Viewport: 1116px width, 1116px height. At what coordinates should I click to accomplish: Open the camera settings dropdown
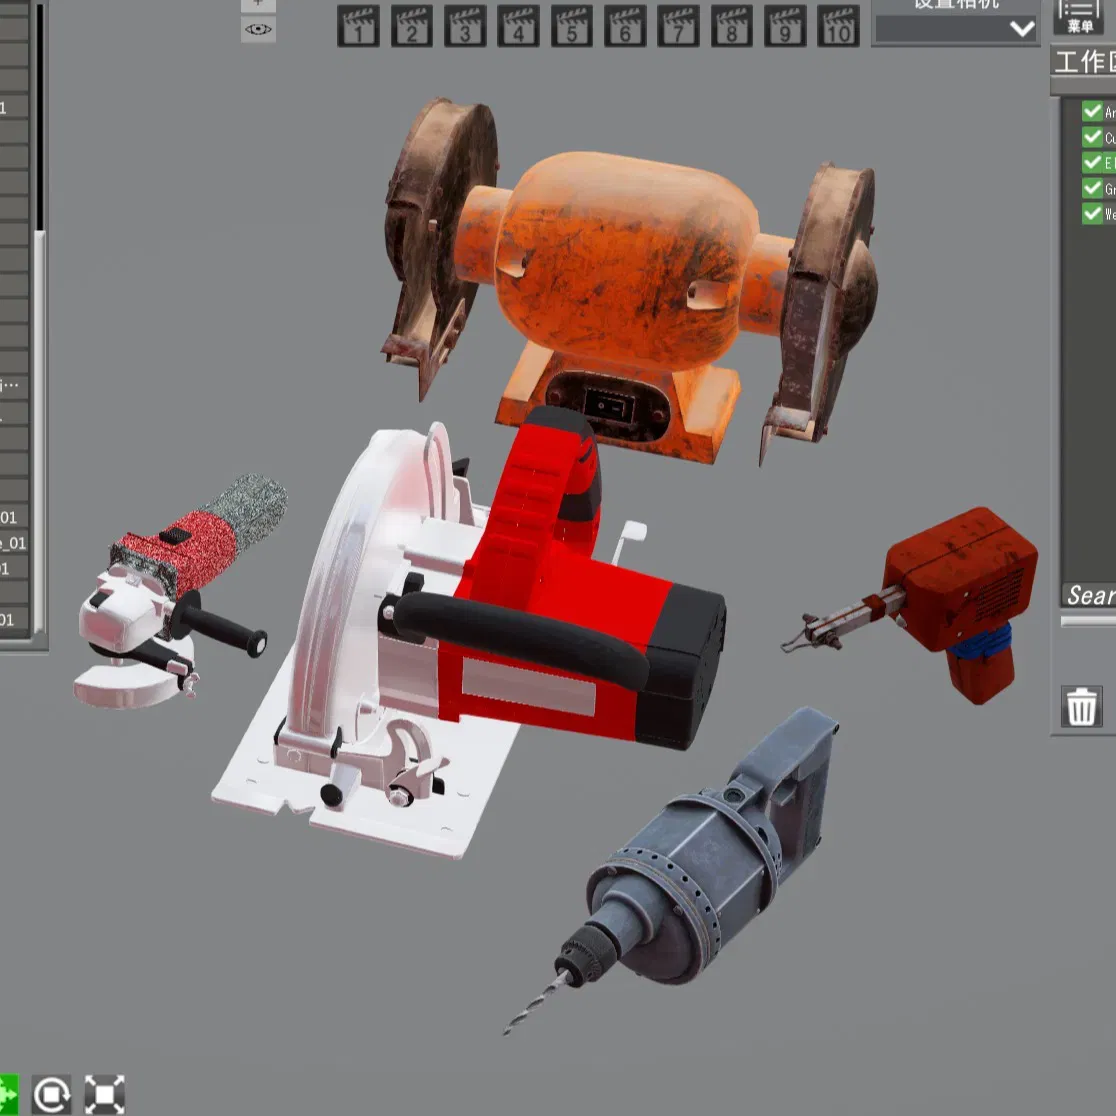click(x=956, y=29)
